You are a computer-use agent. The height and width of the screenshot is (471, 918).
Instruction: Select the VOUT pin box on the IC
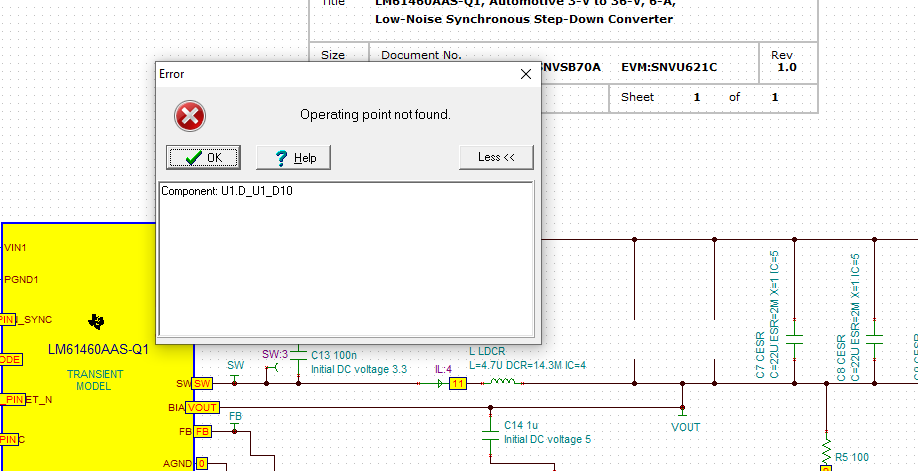tap(203, 408)
